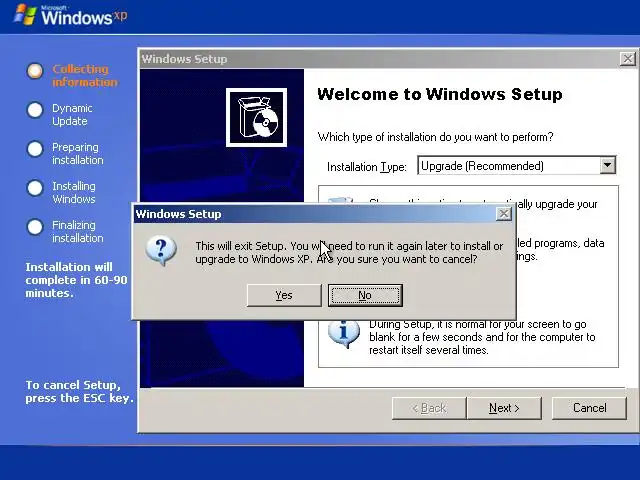This screenshot has height=480, width=640.
Task: Click the 'During Setup, it is normal' note
Action: (482, 337)
